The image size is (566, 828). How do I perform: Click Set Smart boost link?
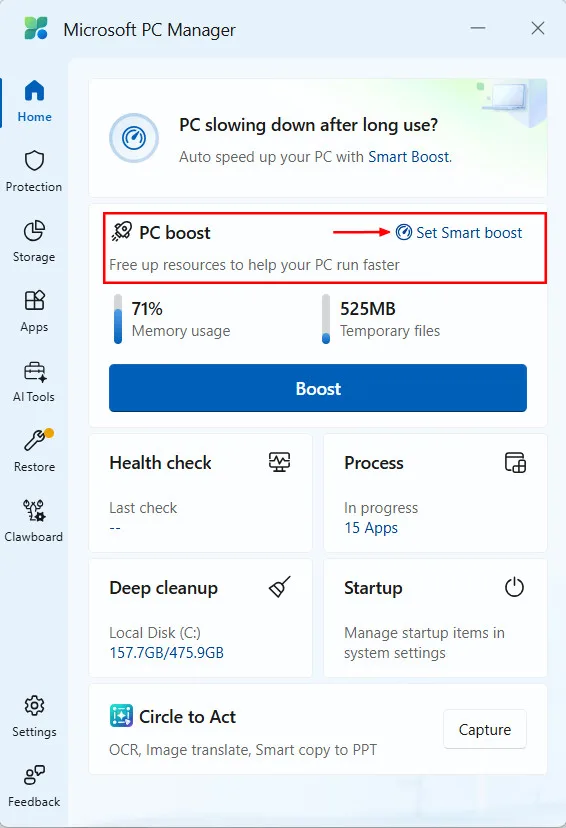459,233
